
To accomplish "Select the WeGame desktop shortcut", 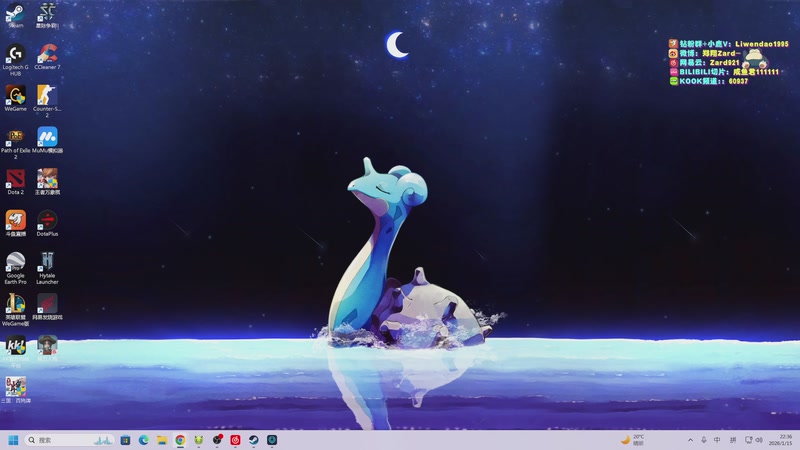I will click(x=15, y=98).
